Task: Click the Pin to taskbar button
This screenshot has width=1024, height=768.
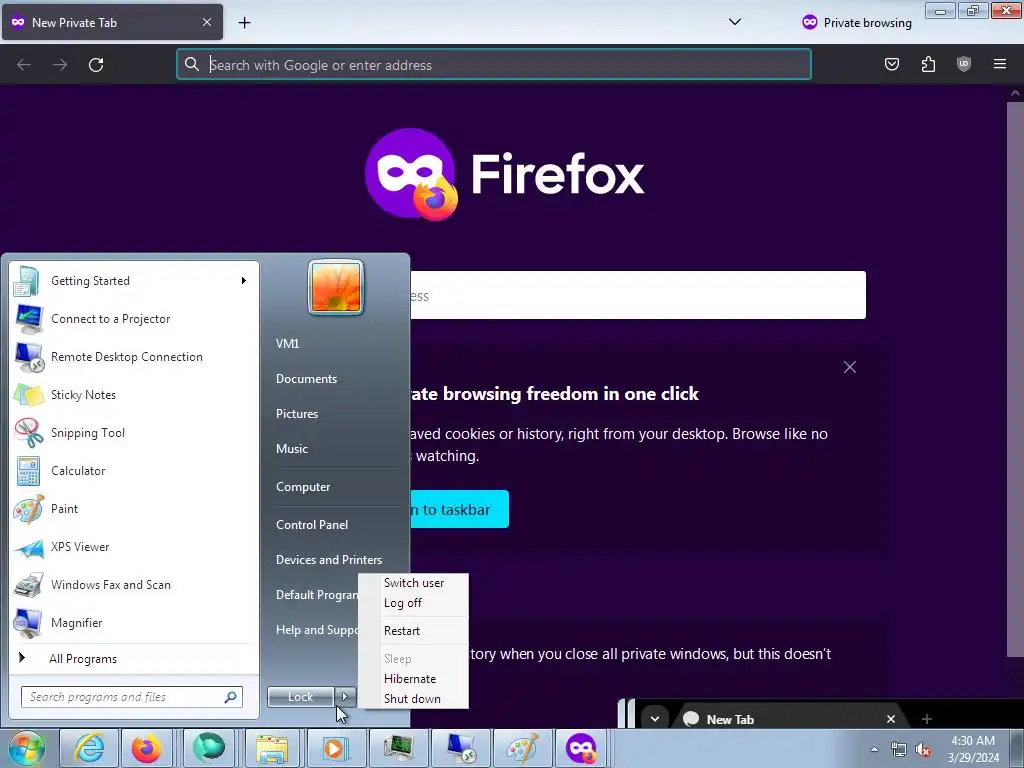Action: 459,509
